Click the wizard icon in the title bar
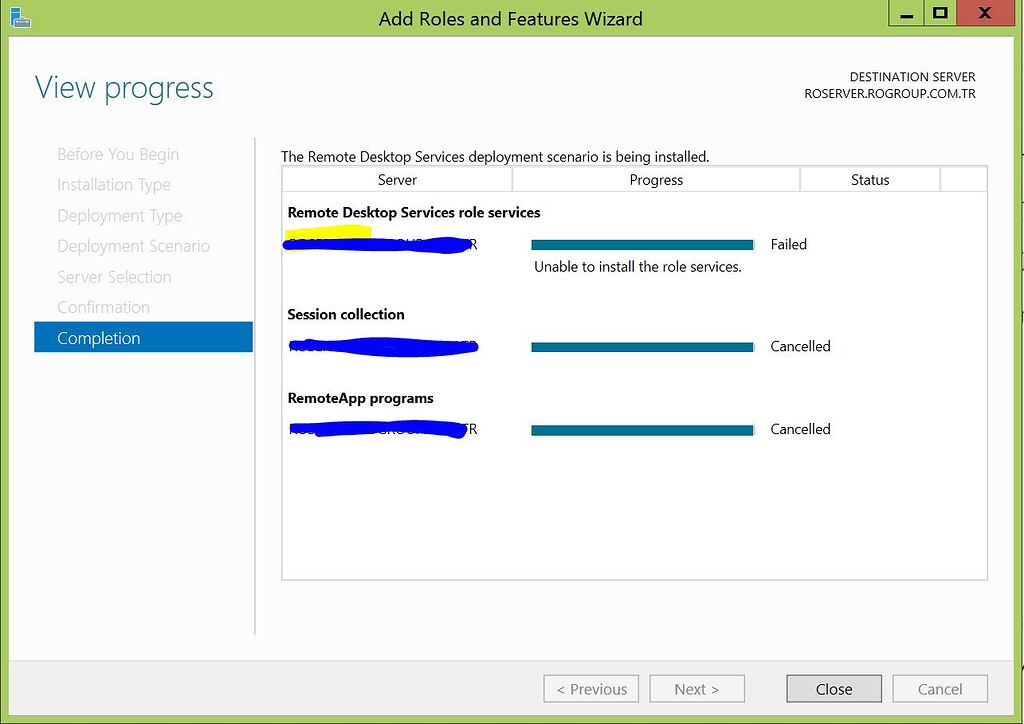The height and width of the screenshot is (724, 1024). point(21,14)
